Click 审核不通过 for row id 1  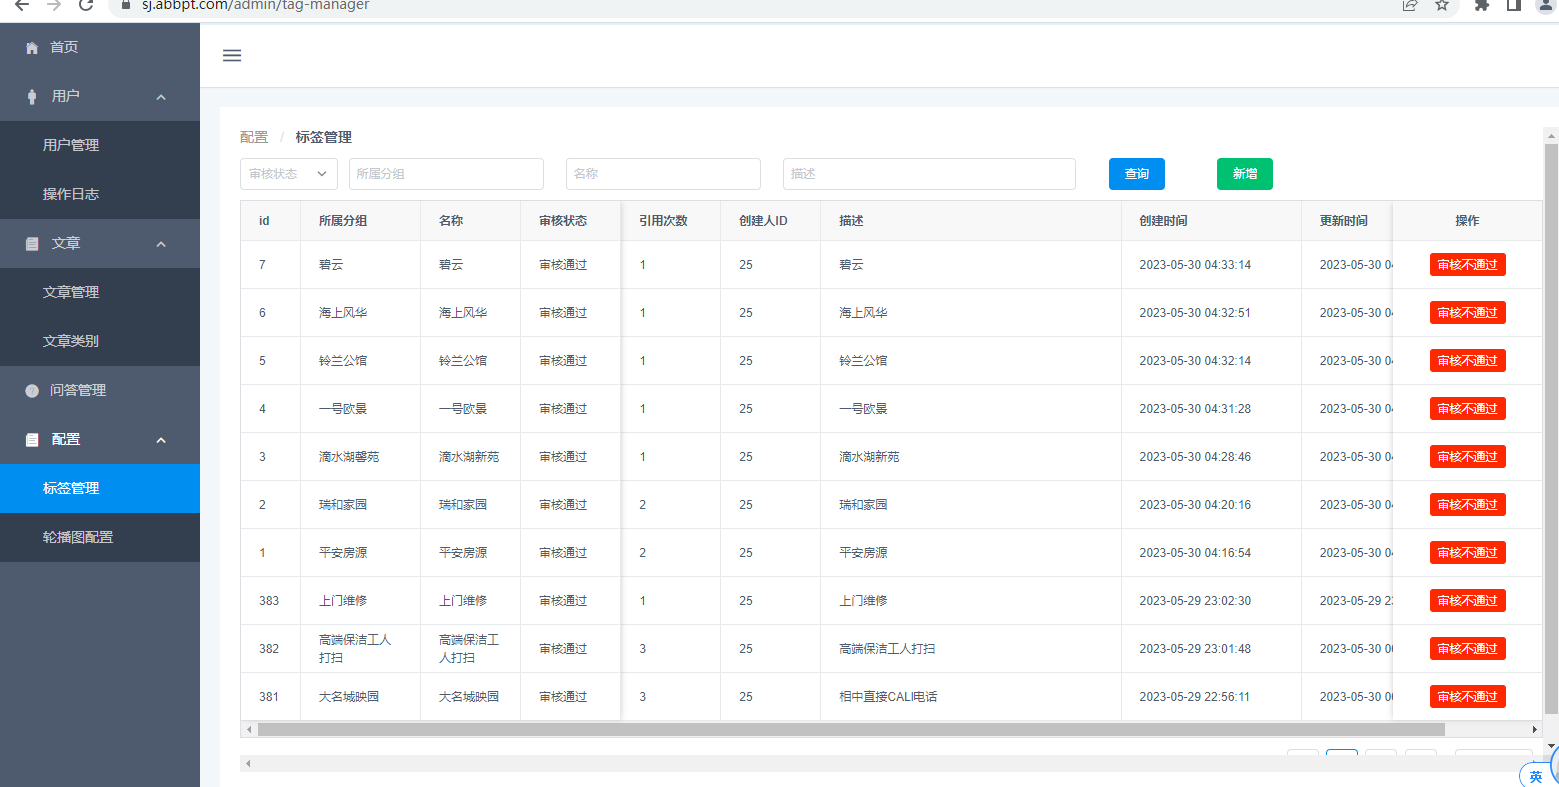tap(1468, 553)
